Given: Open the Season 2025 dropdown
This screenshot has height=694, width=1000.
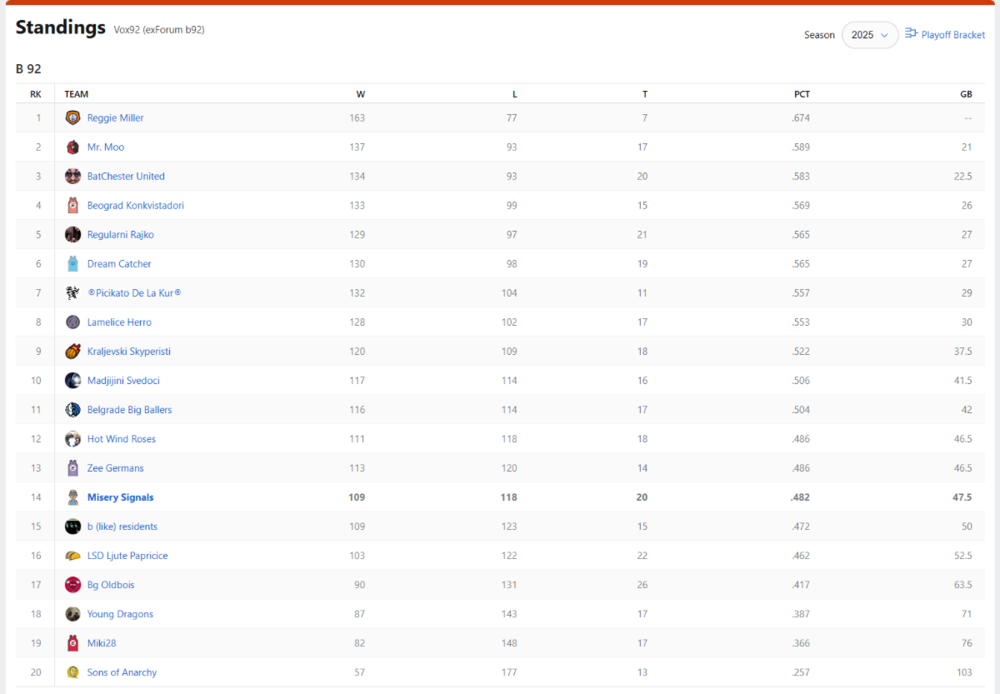Looking at the screenshot, I should click(x=870, y=35).
